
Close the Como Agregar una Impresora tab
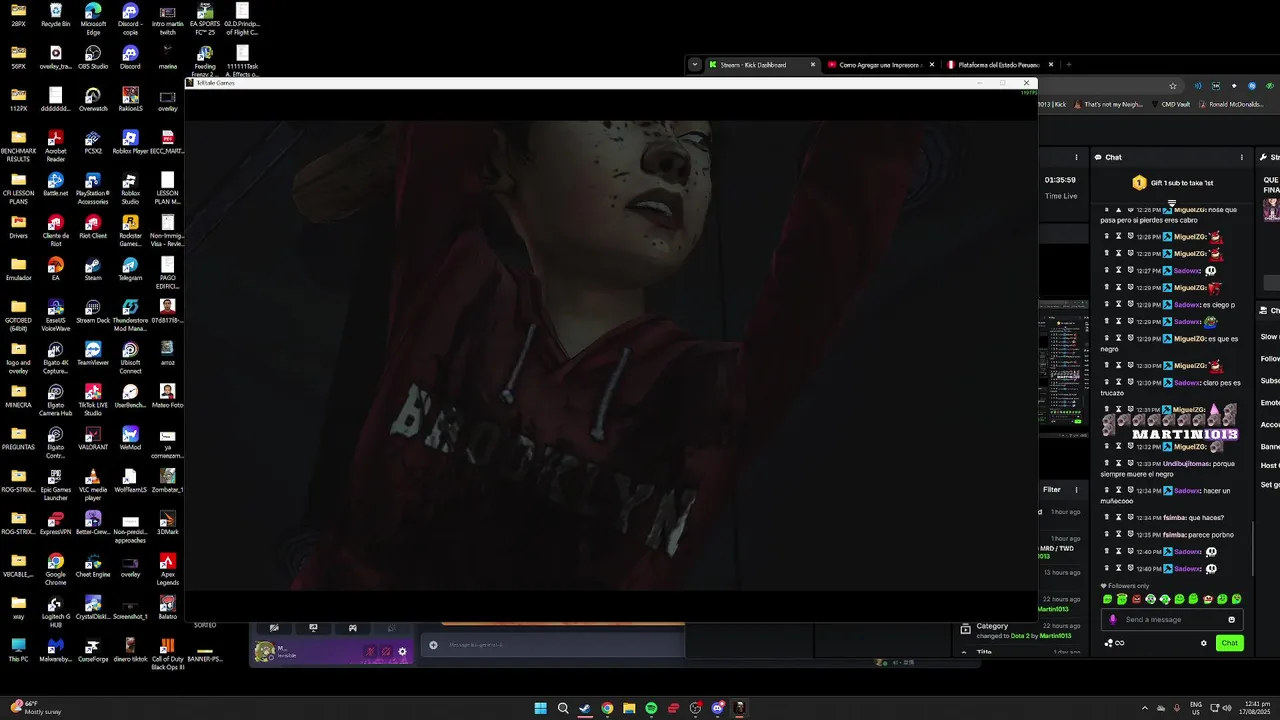coord(932,64)
